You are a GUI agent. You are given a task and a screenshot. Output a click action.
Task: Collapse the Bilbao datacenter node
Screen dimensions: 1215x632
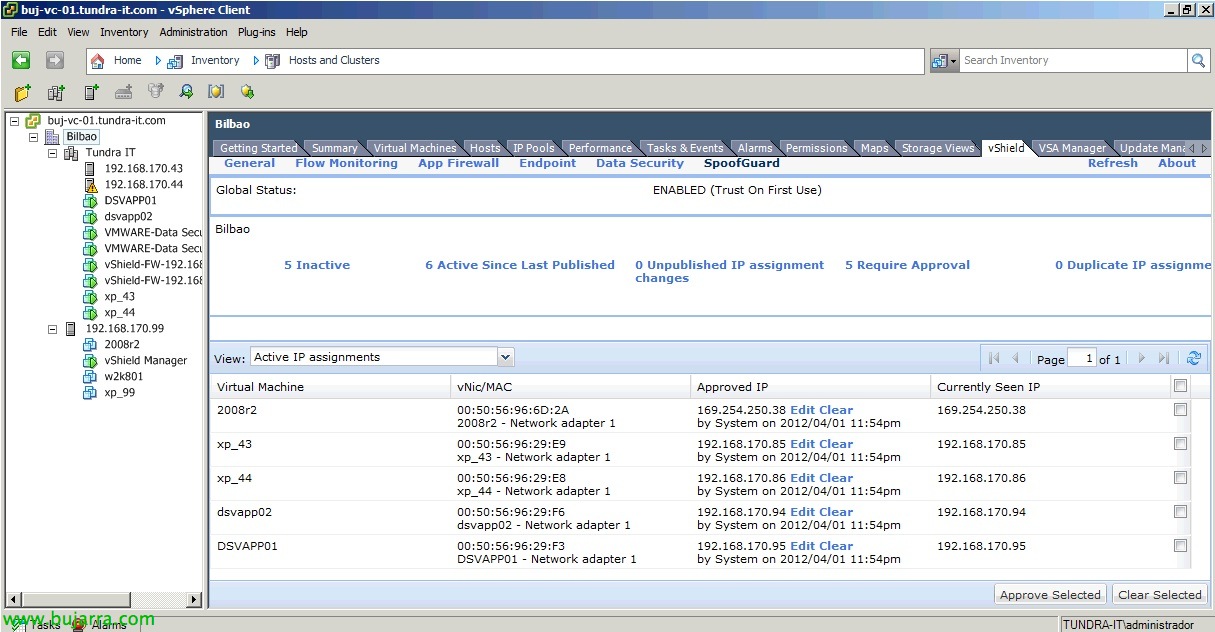(34, 137)
